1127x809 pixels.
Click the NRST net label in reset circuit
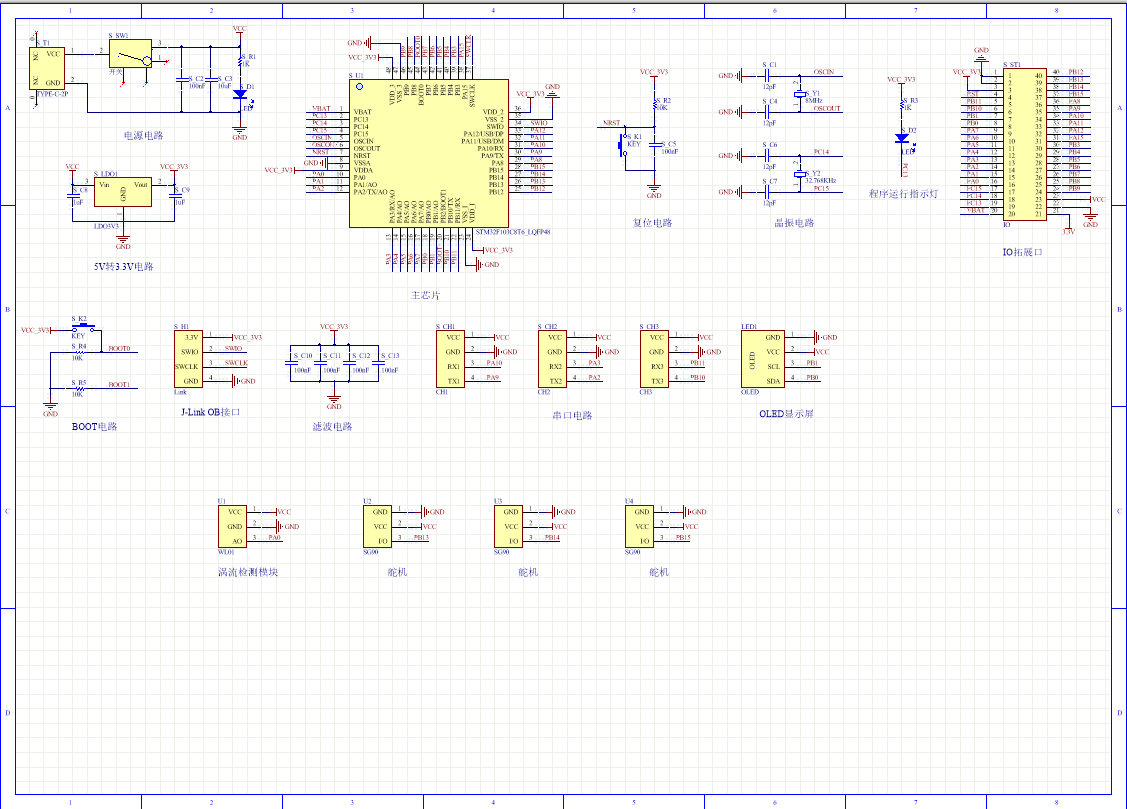[x=612, y=123]
